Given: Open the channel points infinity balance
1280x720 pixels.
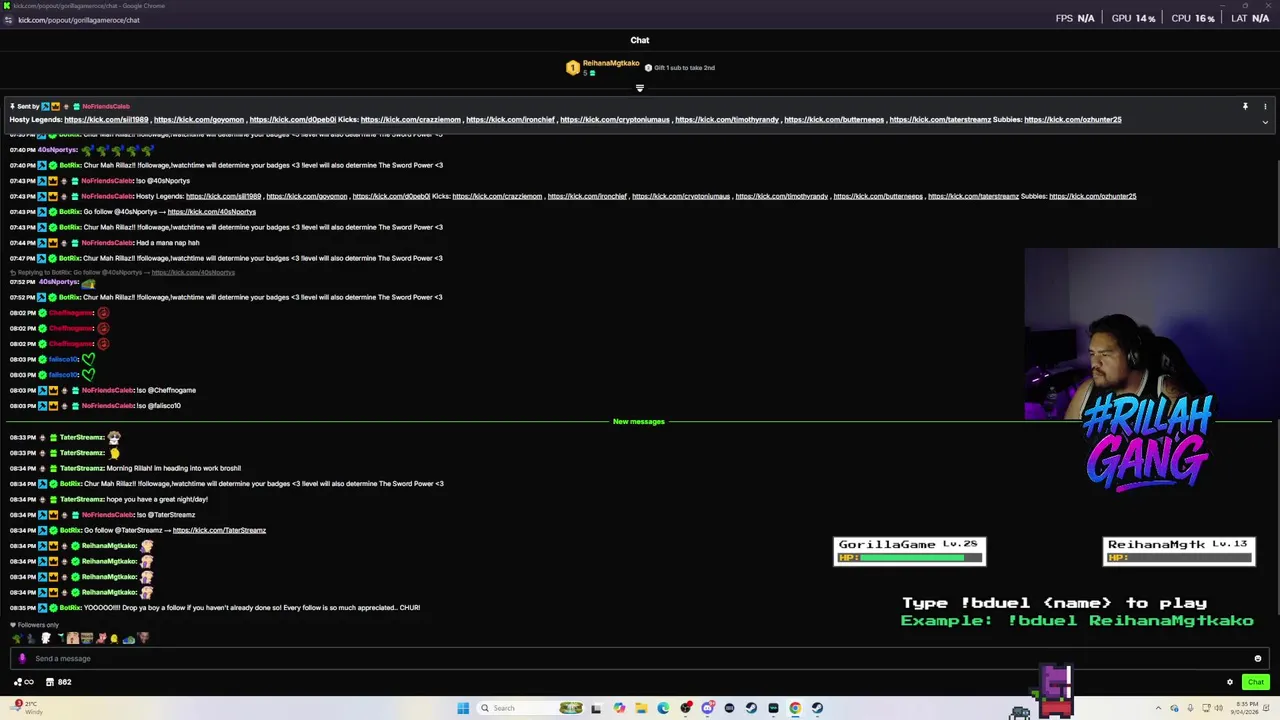Looking at the screenshot, I should [23, 682].
